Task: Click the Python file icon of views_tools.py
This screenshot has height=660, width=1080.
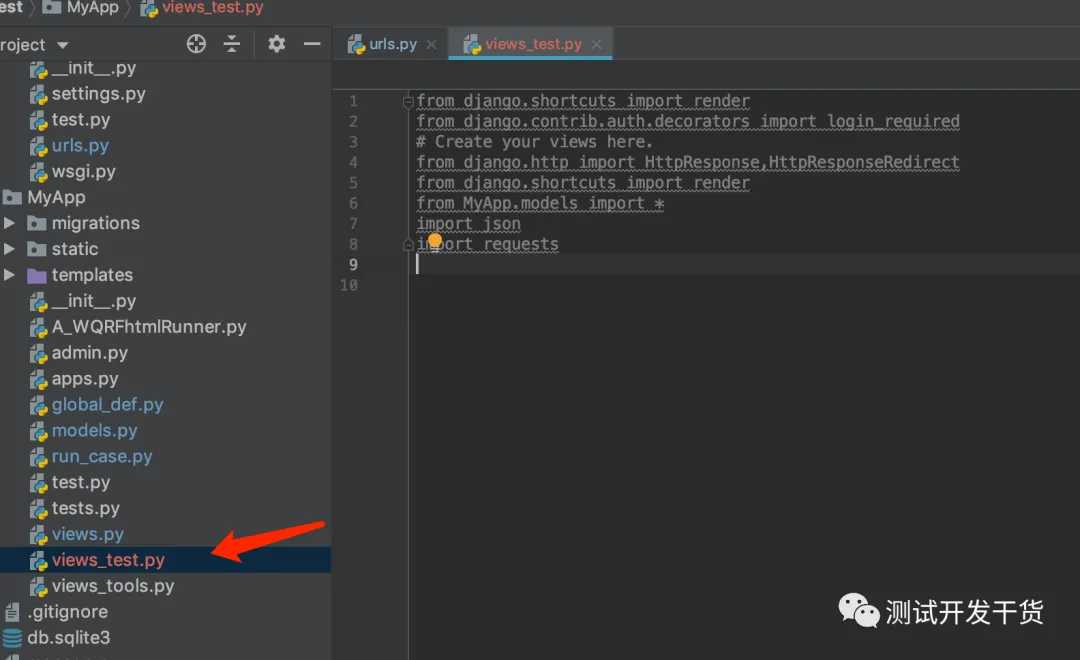Action: [39, 588]
